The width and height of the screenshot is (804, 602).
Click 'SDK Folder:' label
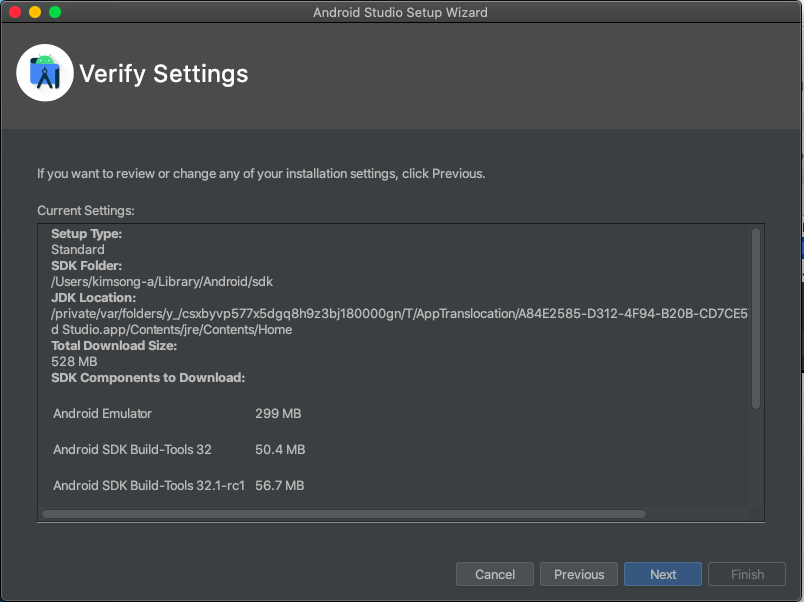tap(87, 266)
